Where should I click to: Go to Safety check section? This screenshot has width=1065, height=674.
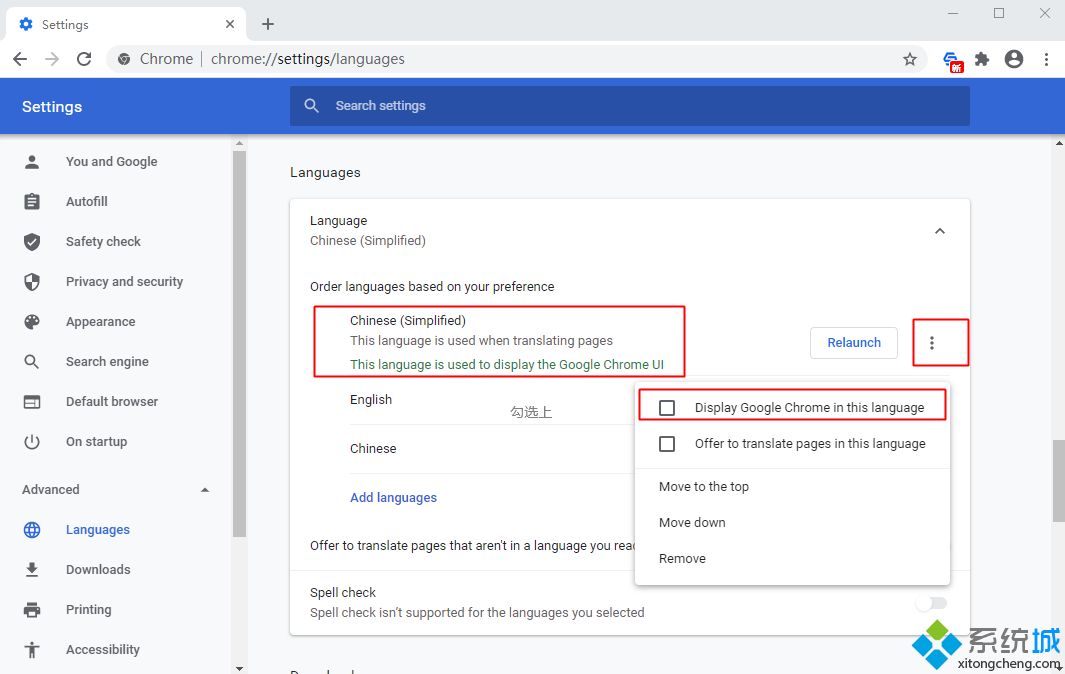(103, 241)
